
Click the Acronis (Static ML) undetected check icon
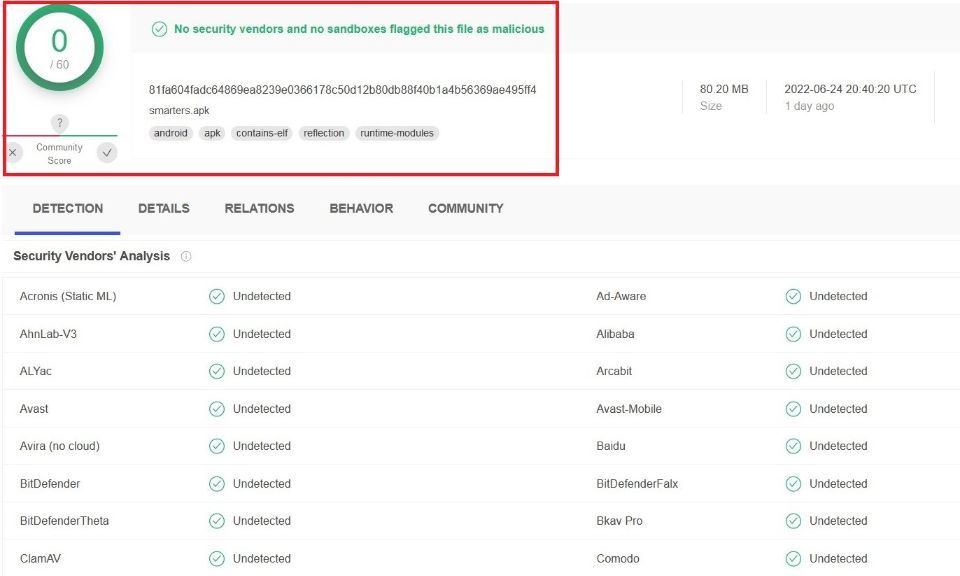[x=217, y=296]
